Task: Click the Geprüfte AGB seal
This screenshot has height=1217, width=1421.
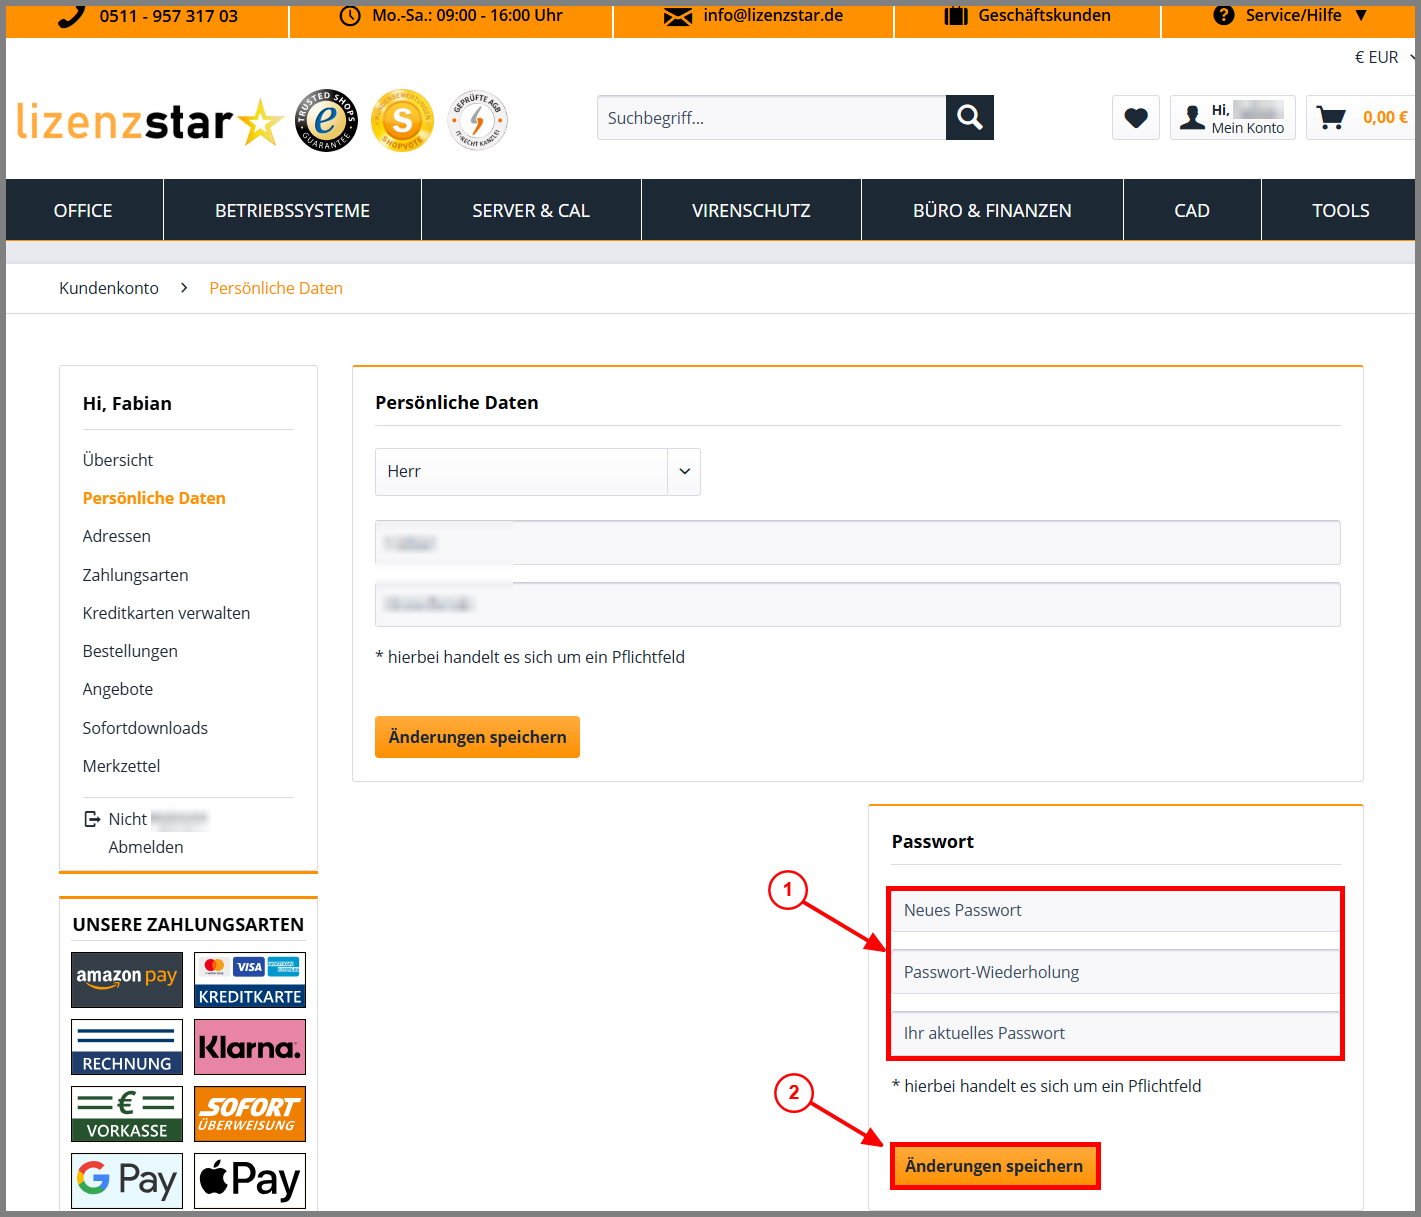Action: coord(477,120)
